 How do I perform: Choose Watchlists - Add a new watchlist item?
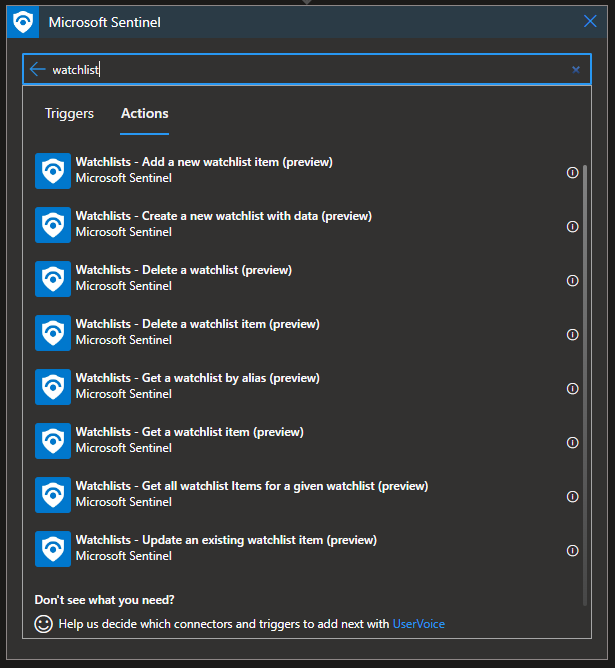click(204, 162)
